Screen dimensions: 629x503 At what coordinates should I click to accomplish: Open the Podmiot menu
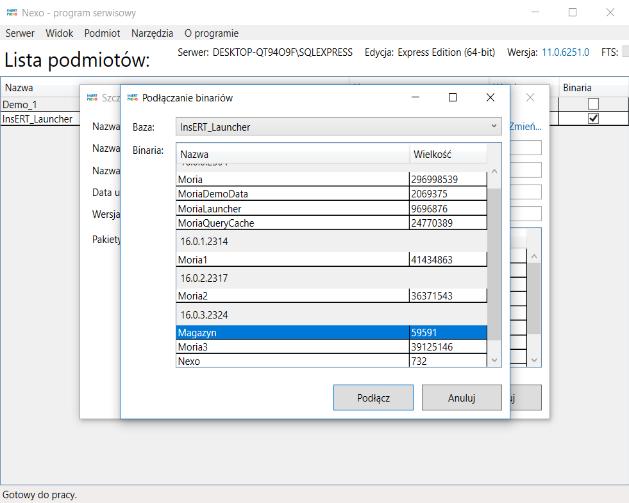(x=102, y=33)
